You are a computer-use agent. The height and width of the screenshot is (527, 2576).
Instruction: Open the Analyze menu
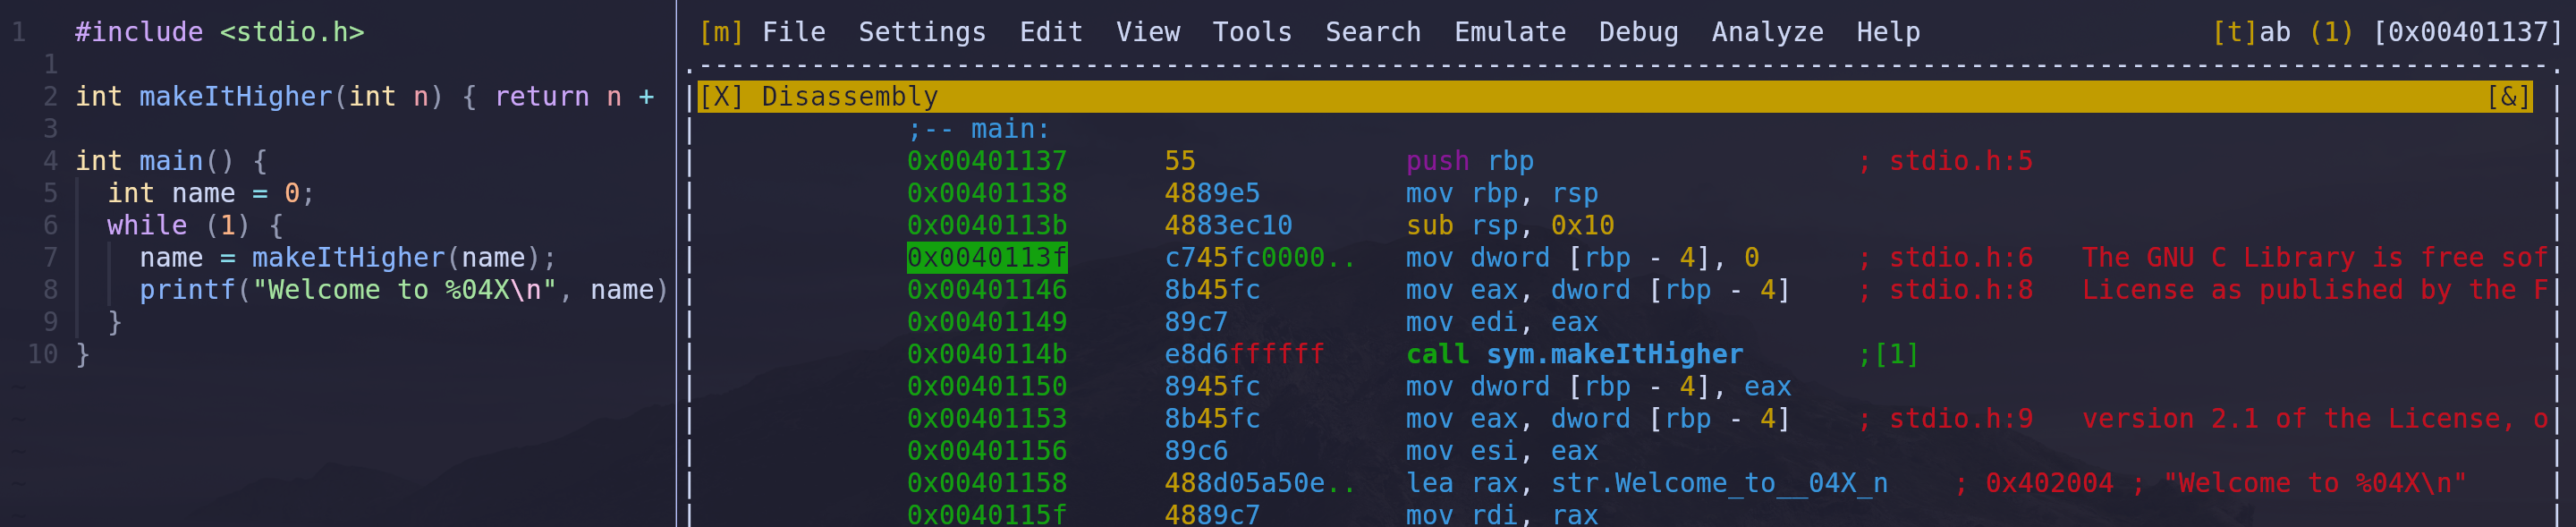(x=1766, y=32)
